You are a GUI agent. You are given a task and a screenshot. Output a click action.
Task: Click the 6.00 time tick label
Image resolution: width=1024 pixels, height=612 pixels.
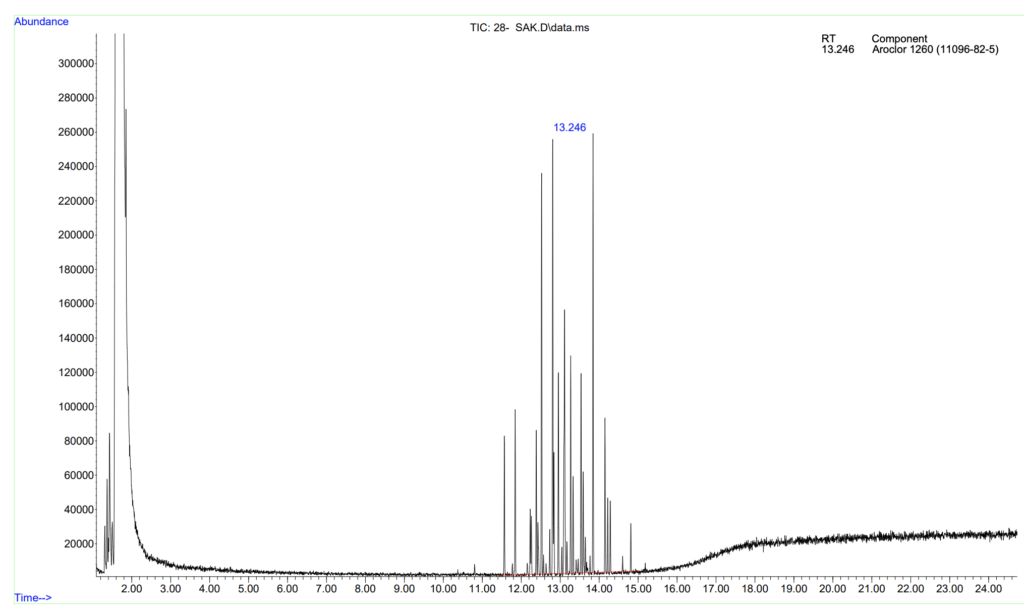pyautogui.click(x=287, y=588)
